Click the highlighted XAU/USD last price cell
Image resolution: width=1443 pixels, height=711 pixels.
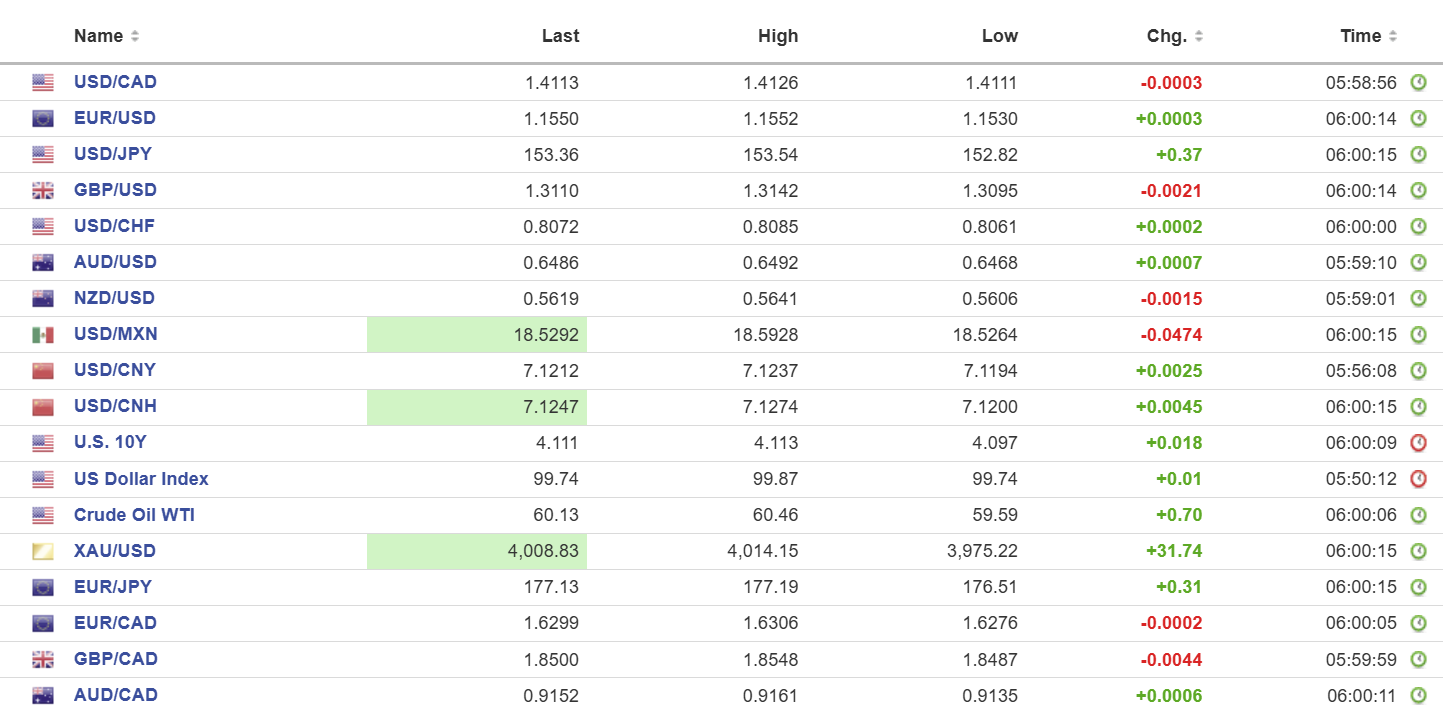[x=477, y=551]
